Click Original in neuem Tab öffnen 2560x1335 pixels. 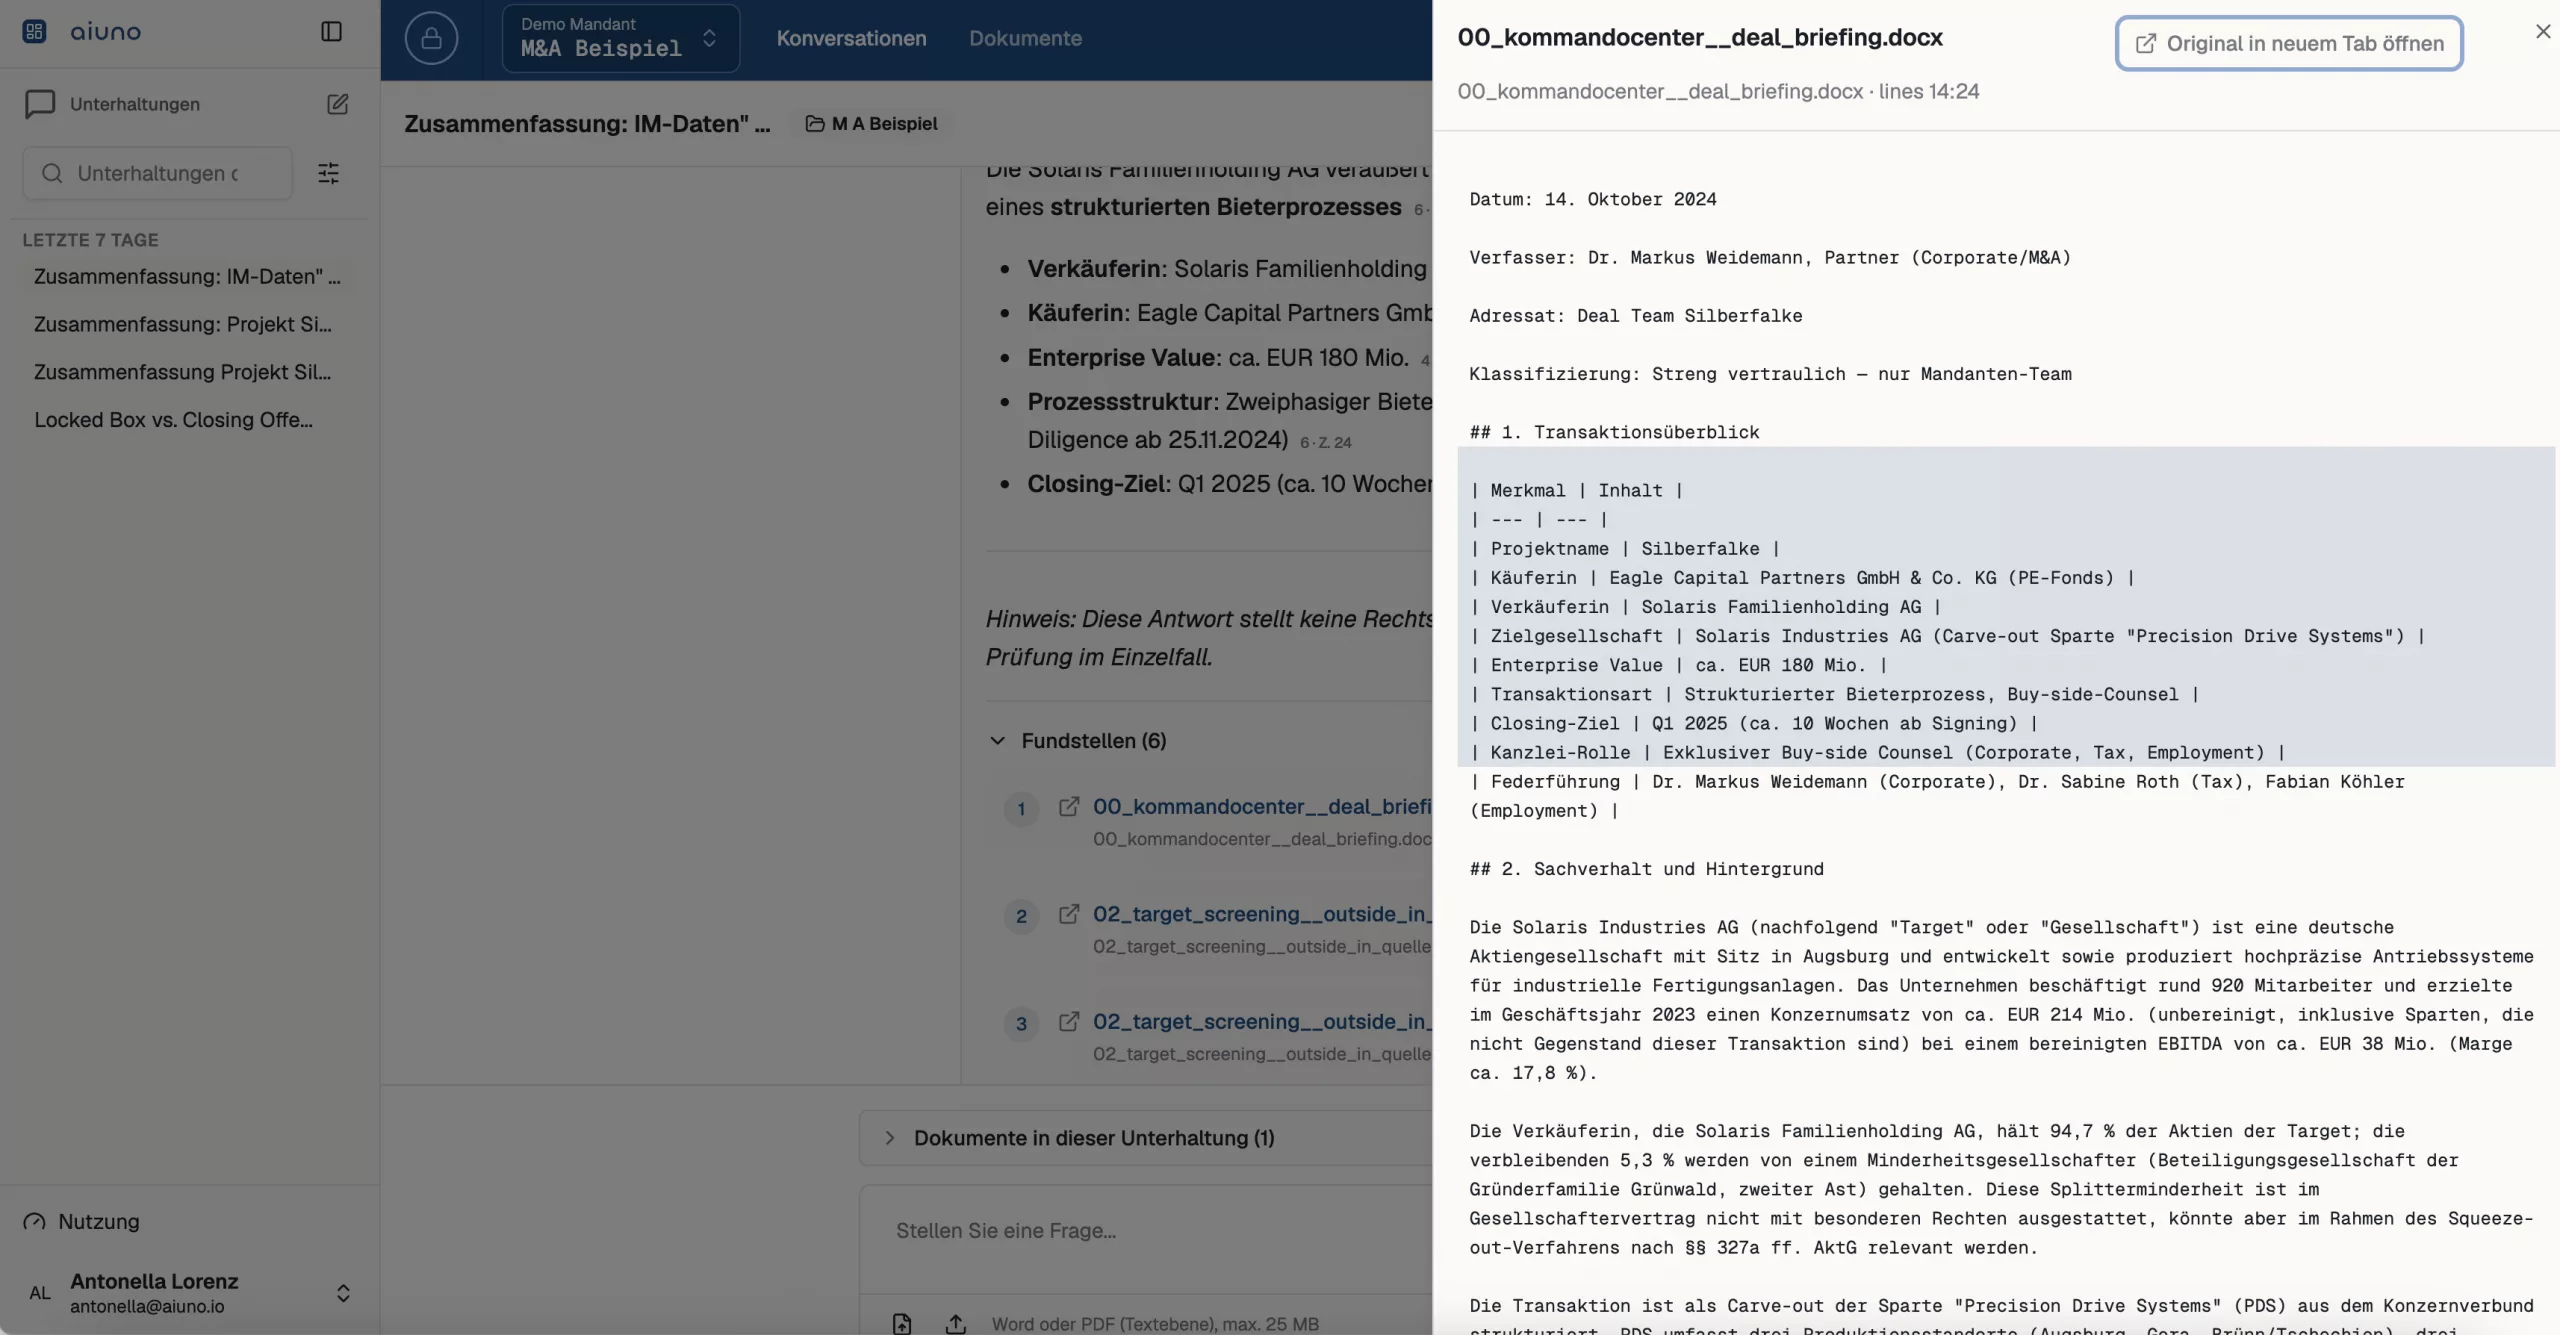pyautogui.click(x=2288, y=43)
